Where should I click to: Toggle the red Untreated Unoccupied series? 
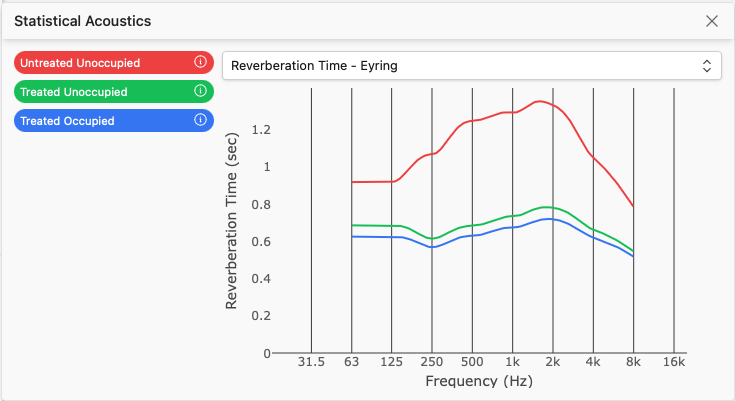point(100,62)
